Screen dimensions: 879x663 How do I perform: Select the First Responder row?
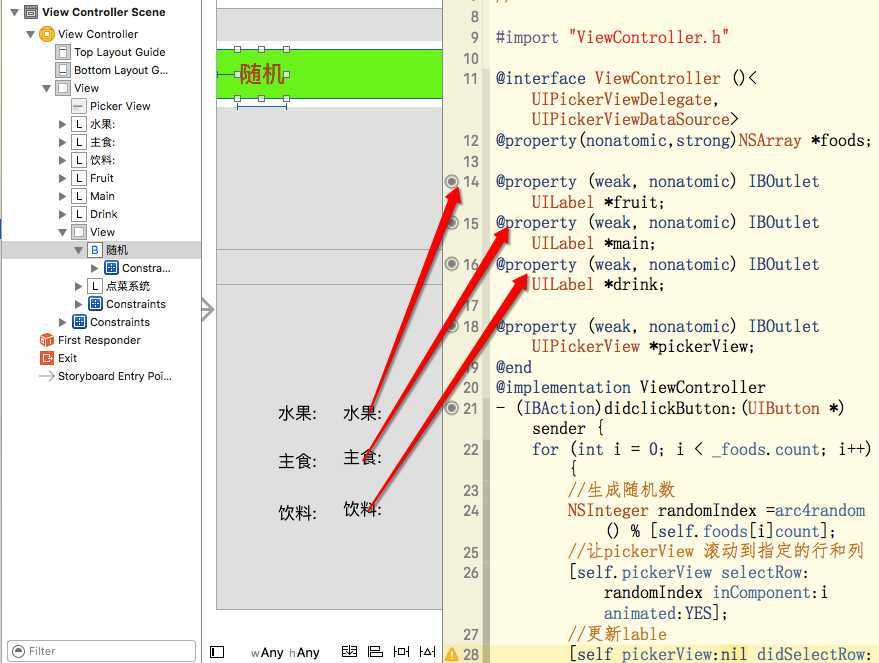click(x=101, y=340)
